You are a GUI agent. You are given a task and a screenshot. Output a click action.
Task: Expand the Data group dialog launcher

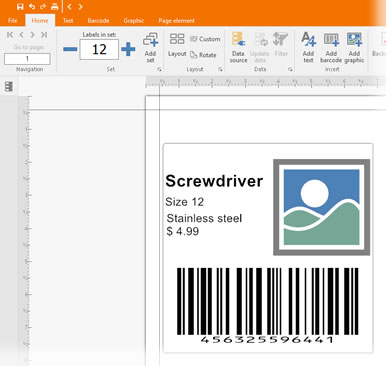[290, 69]
